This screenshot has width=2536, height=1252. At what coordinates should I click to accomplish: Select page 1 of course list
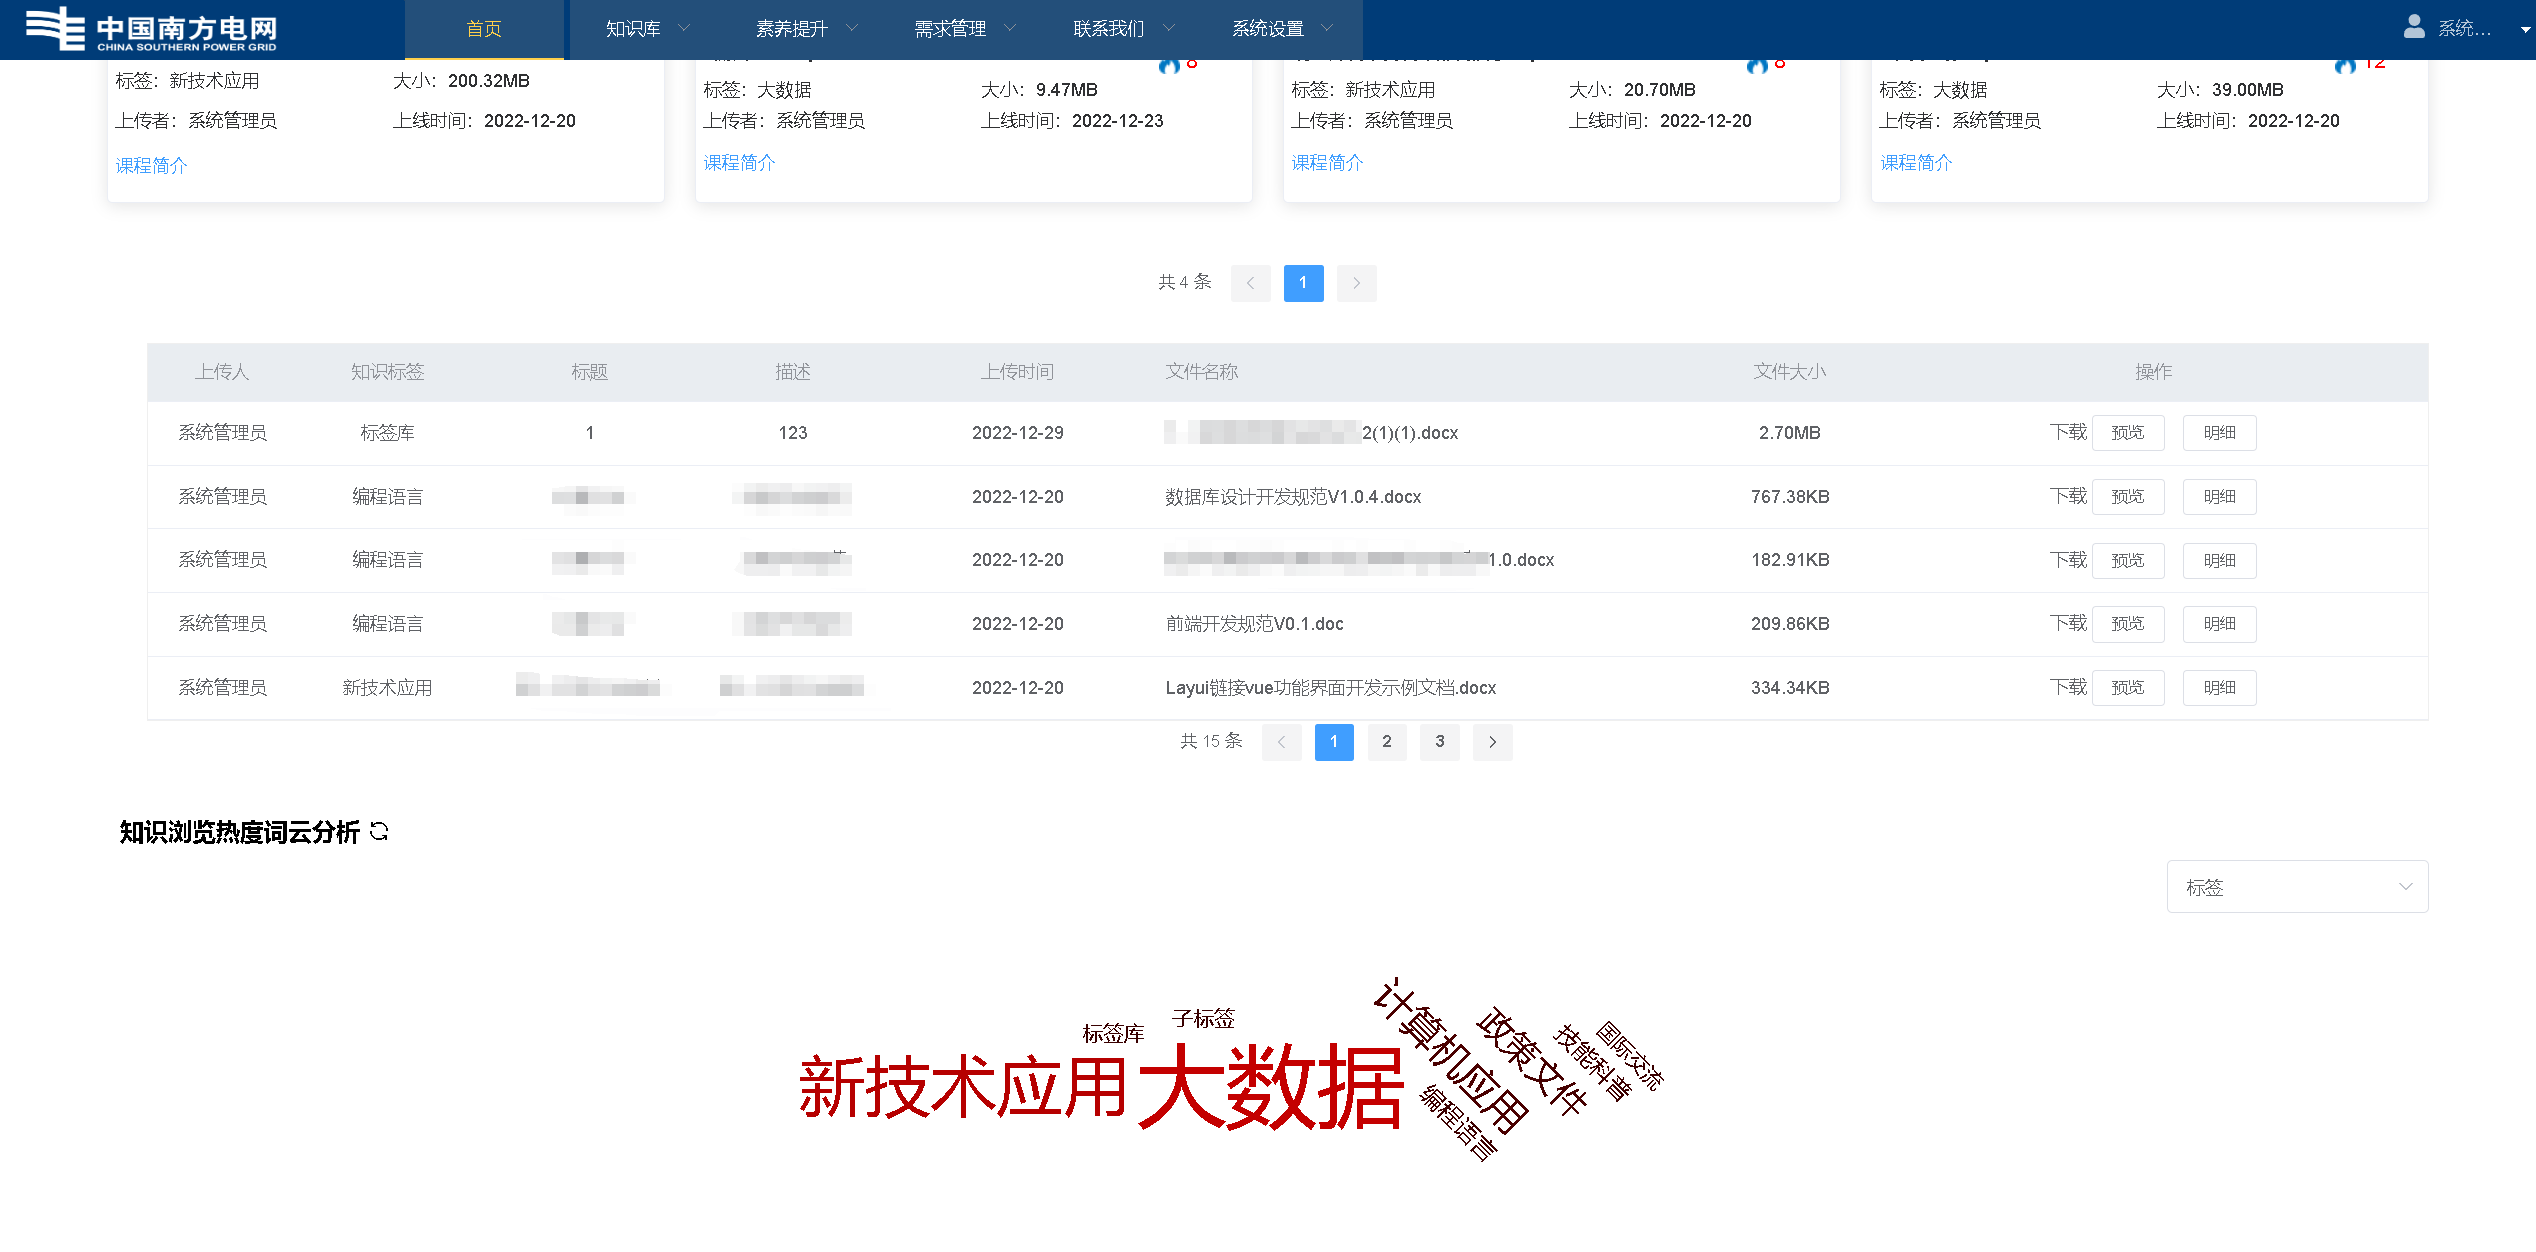[x=1303, y=283]
